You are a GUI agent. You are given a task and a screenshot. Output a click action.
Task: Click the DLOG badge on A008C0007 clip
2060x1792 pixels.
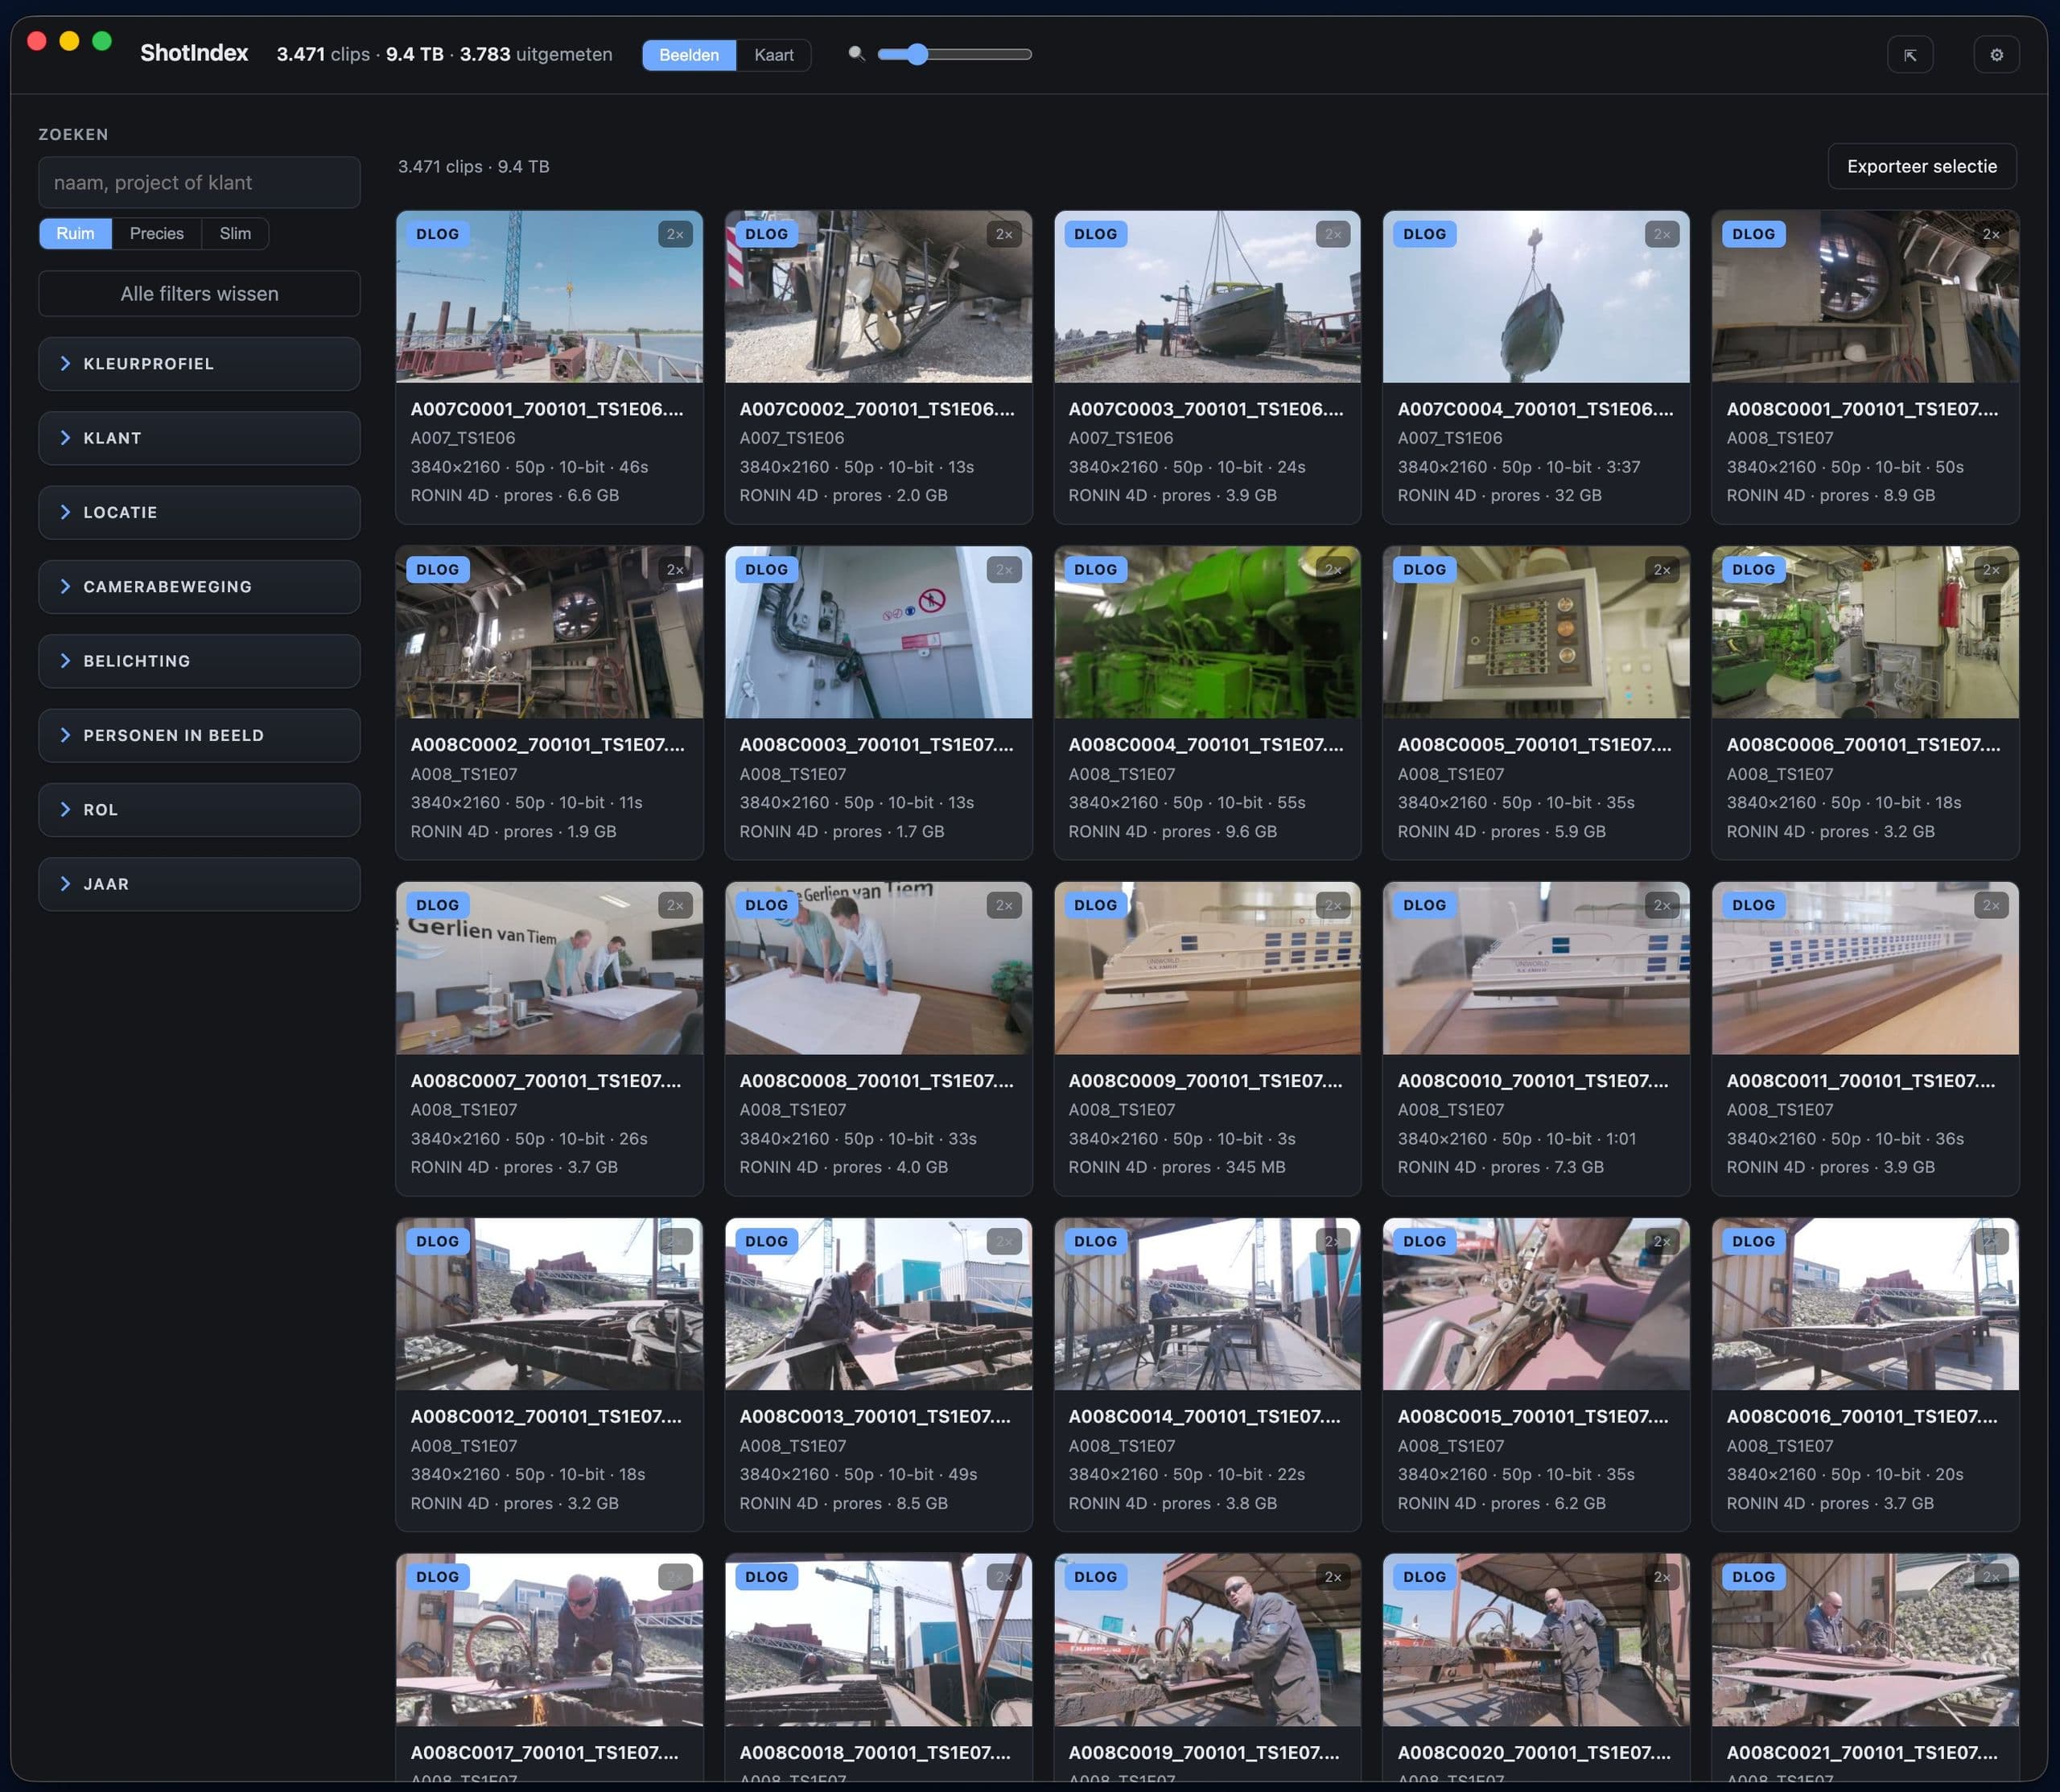(x=437, y=905)
